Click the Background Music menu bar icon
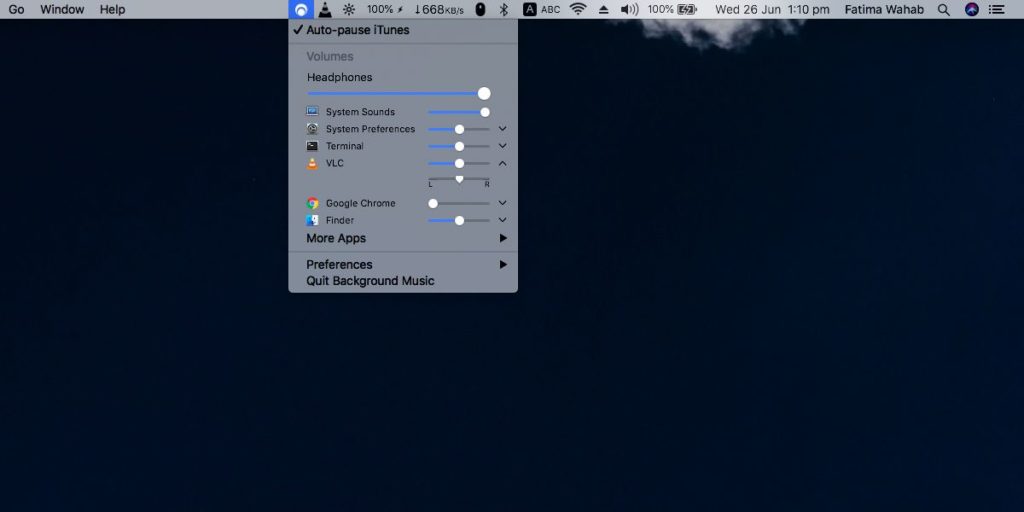Image resolution: width=1024 pixels, height=512 pixels. (301, 9)
